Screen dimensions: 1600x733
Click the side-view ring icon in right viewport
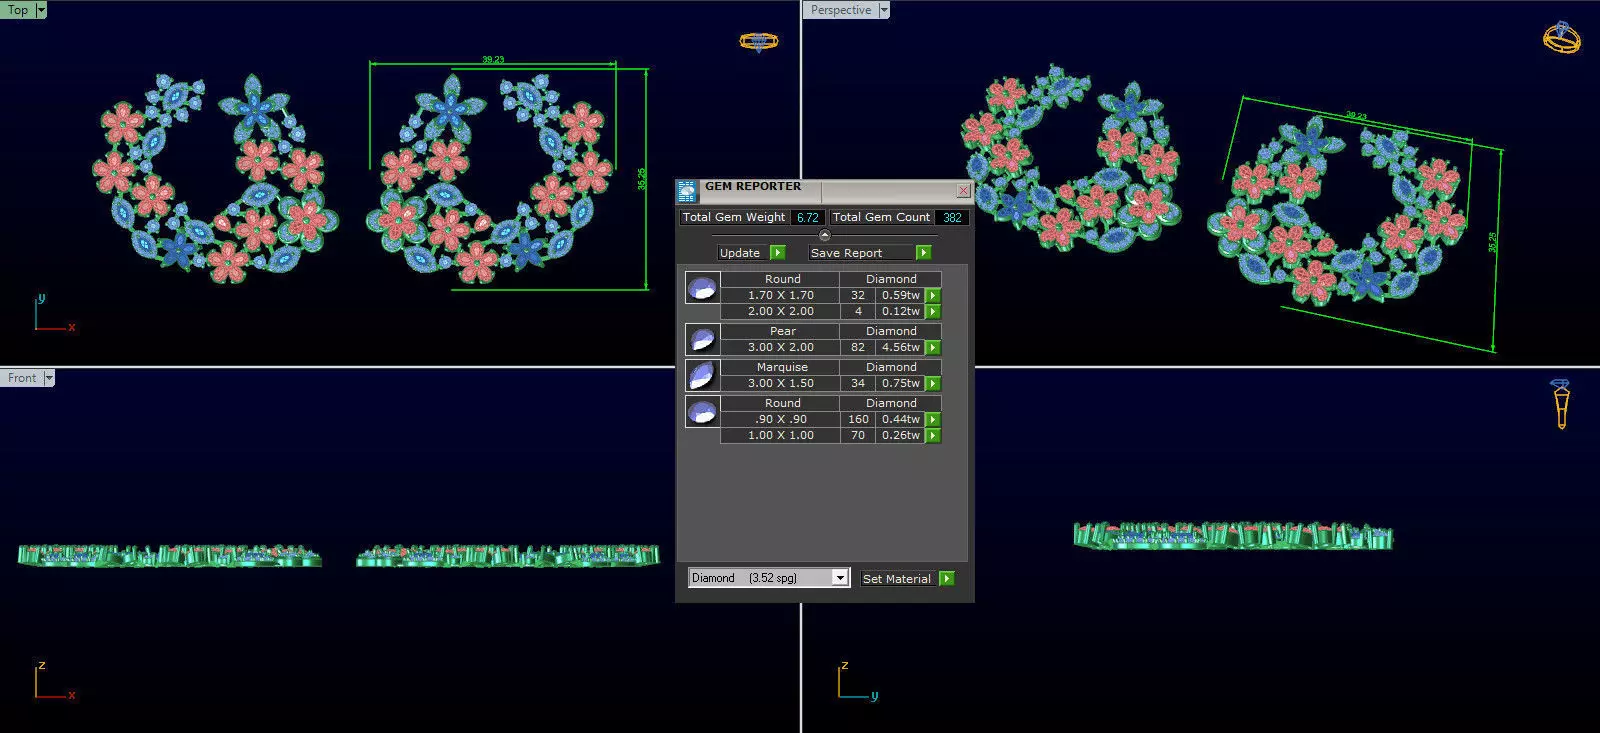pos(1561,404)
